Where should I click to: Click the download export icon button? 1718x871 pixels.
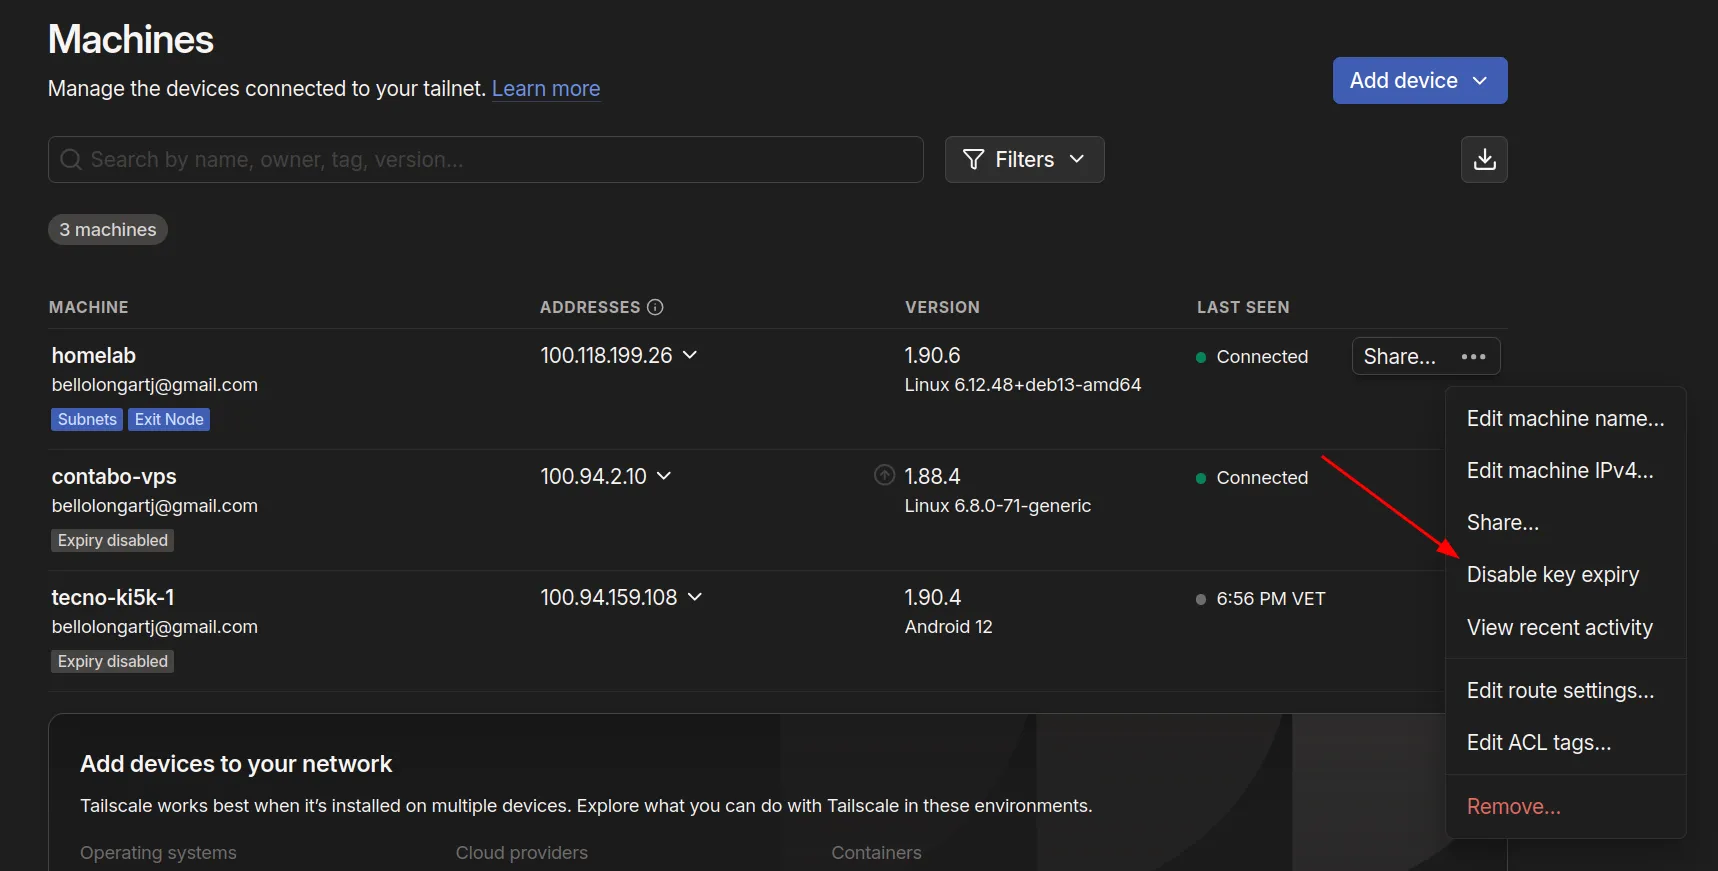coord(1484,160)
